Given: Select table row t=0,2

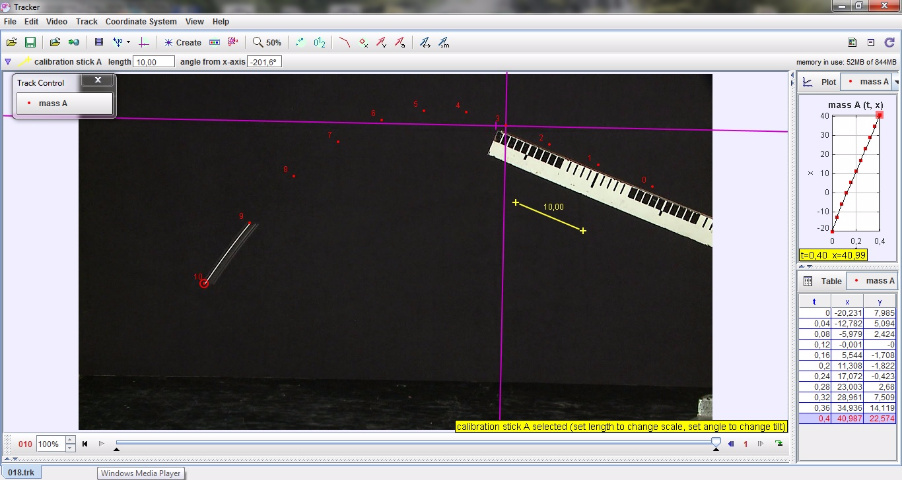Looking at the screenshot, I should point(848,365).
